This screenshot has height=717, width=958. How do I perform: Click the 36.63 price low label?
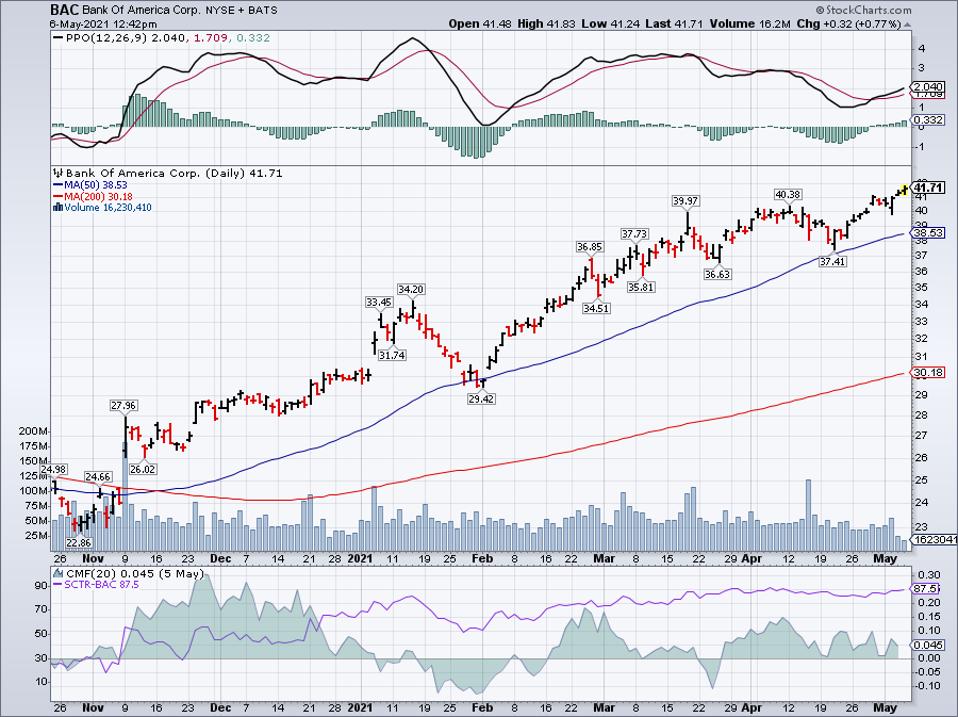point(717,274)
